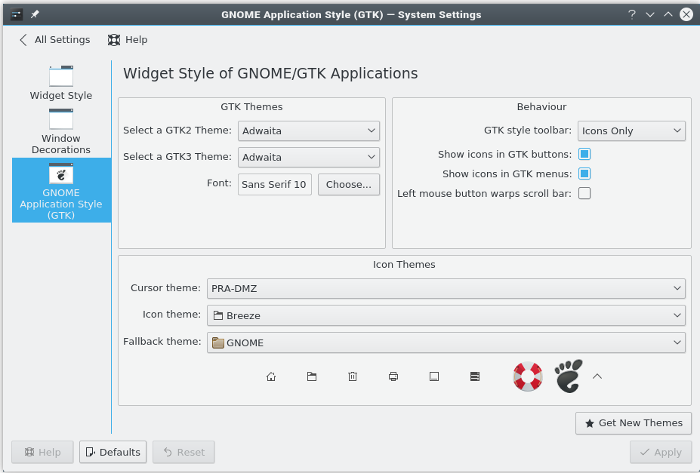Click the 'Fallback theme:' label
Image resolution: width=700 pixels, height=473 pixels.
(x=162, y=341)
